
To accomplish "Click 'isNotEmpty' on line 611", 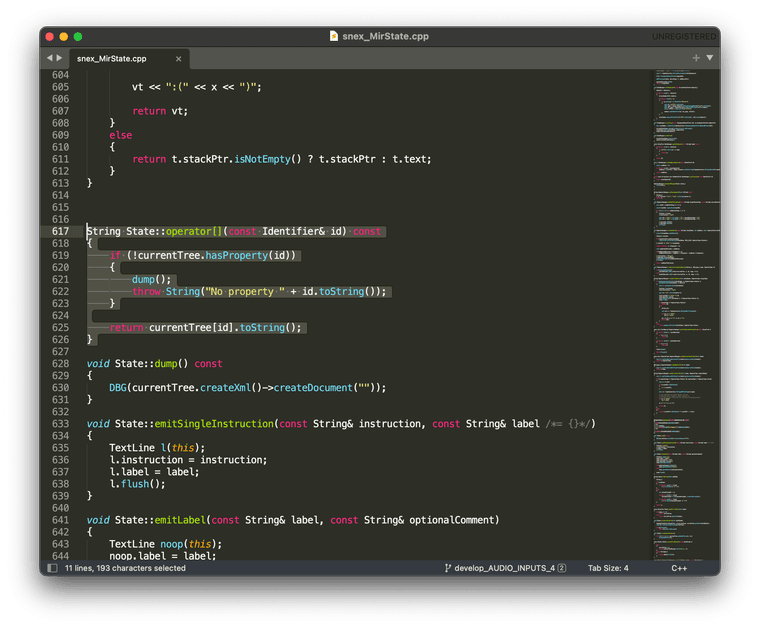I will pos(262,159).
